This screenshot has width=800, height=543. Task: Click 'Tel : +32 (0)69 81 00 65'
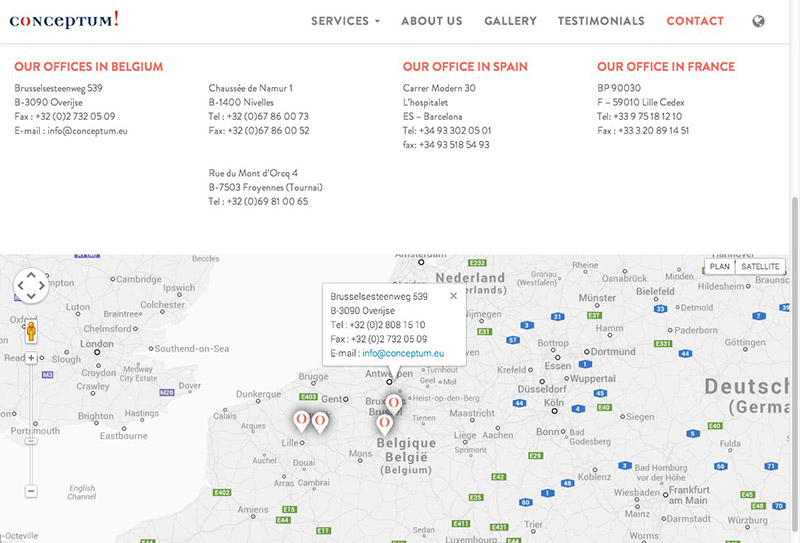tap(258, 202)
